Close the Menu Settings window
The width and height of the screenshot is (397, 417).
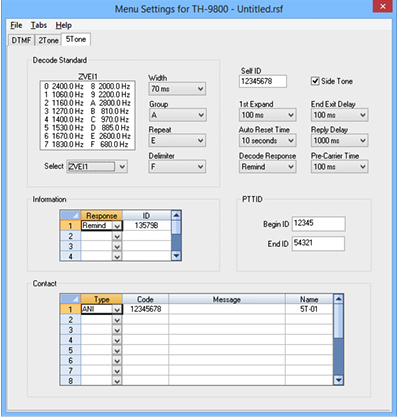383,6
